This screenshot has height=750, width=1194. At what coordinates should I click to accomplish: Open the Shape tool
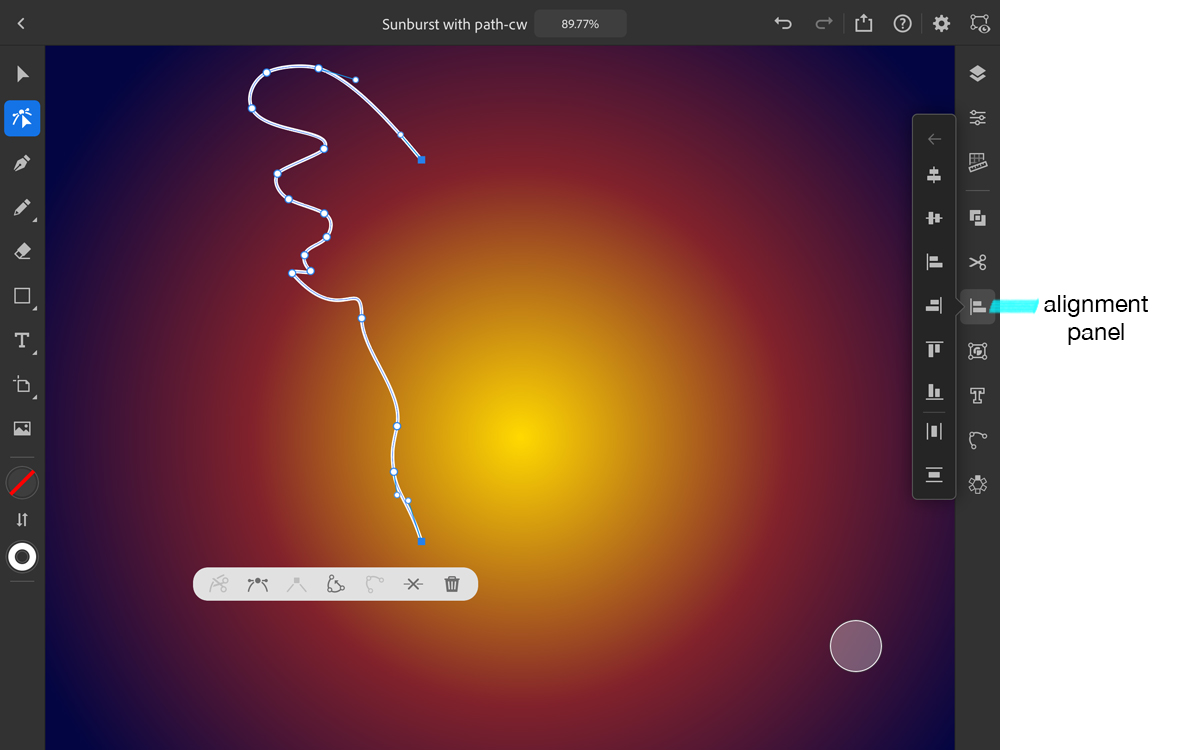(x=22, y=296)
